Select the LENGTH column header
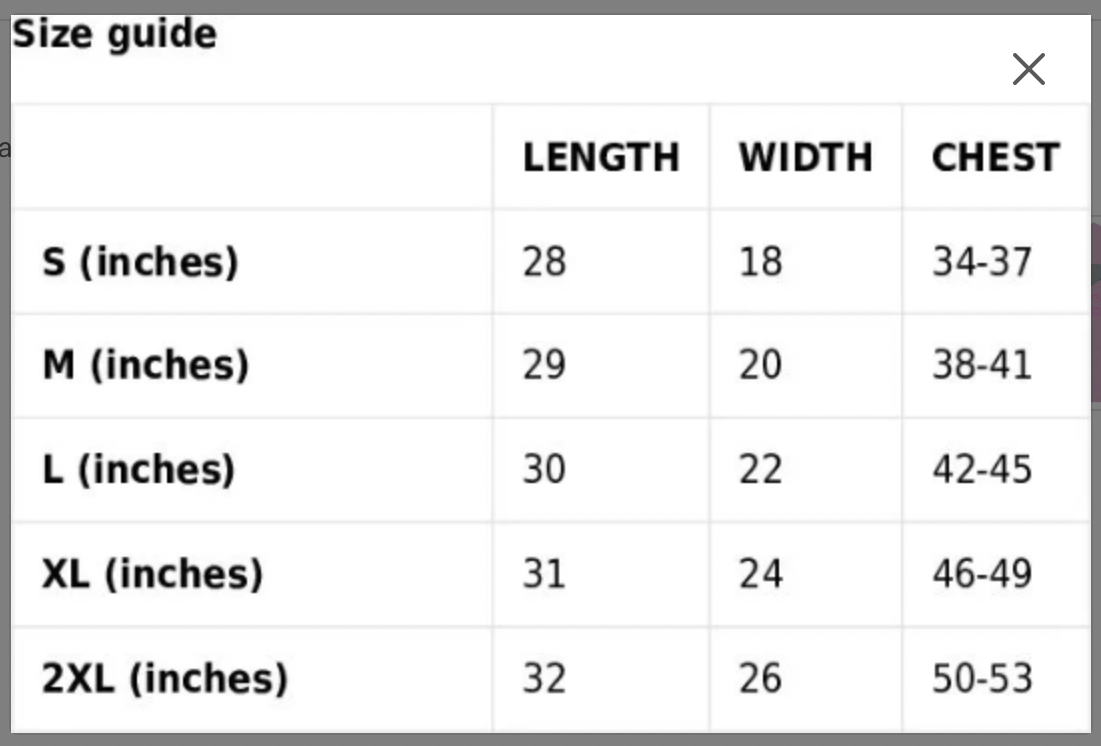This screenshot has width=1101, height=746. click(x=601, y=158)
